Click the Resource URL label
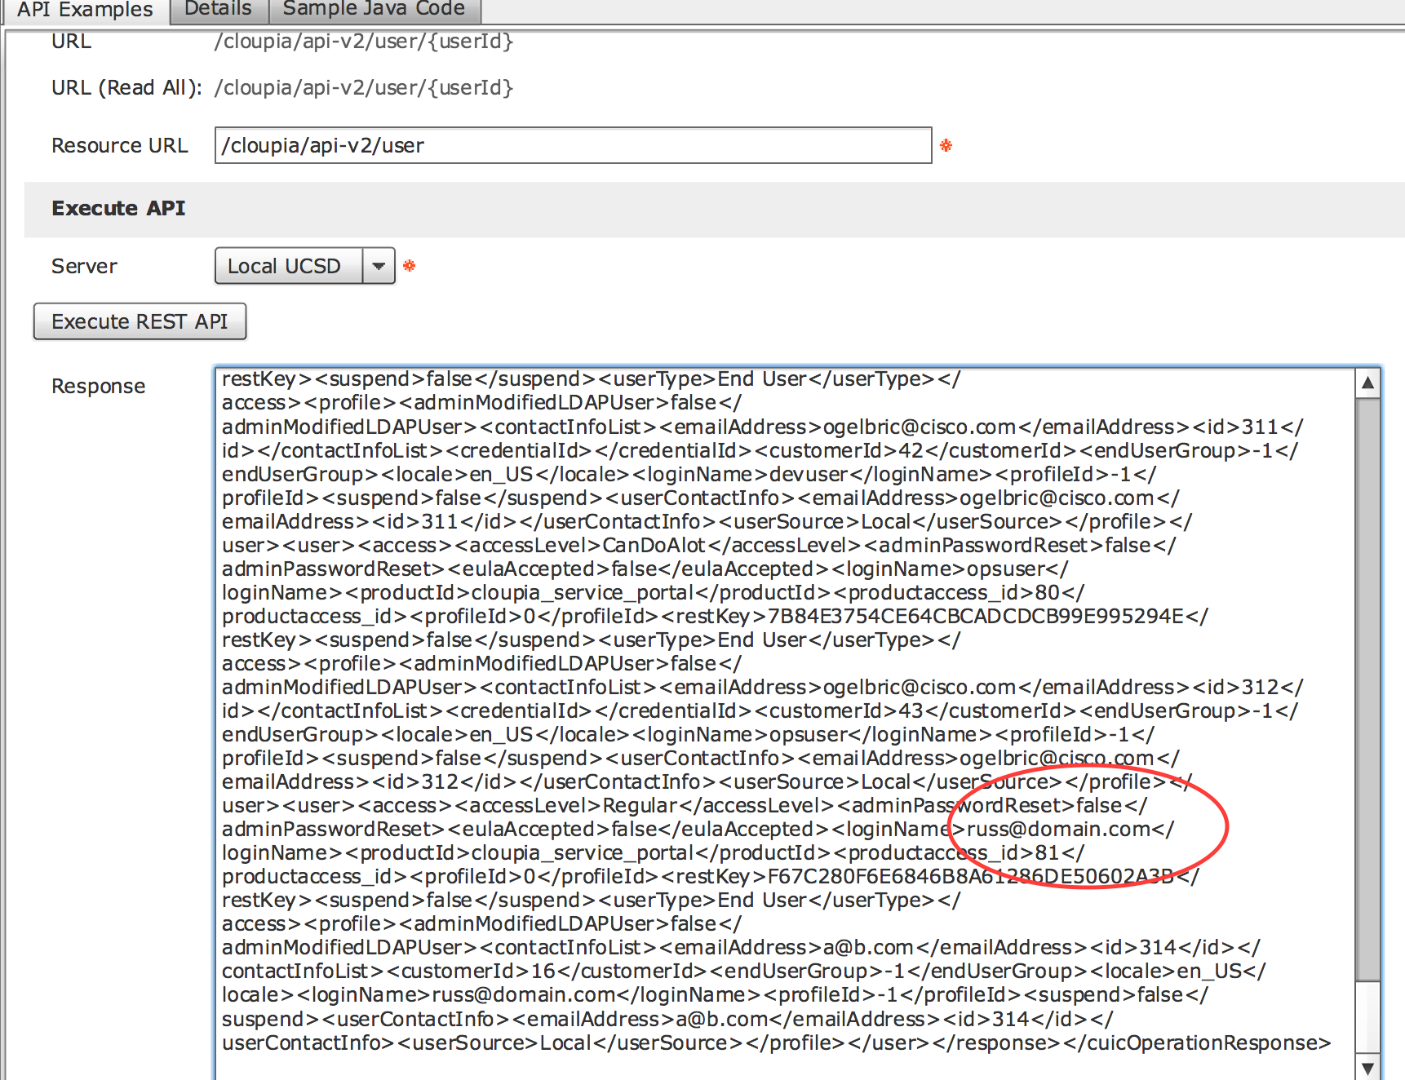Image resolution: width=1405 pixels, height=1080 pixels. click(119, 146)
